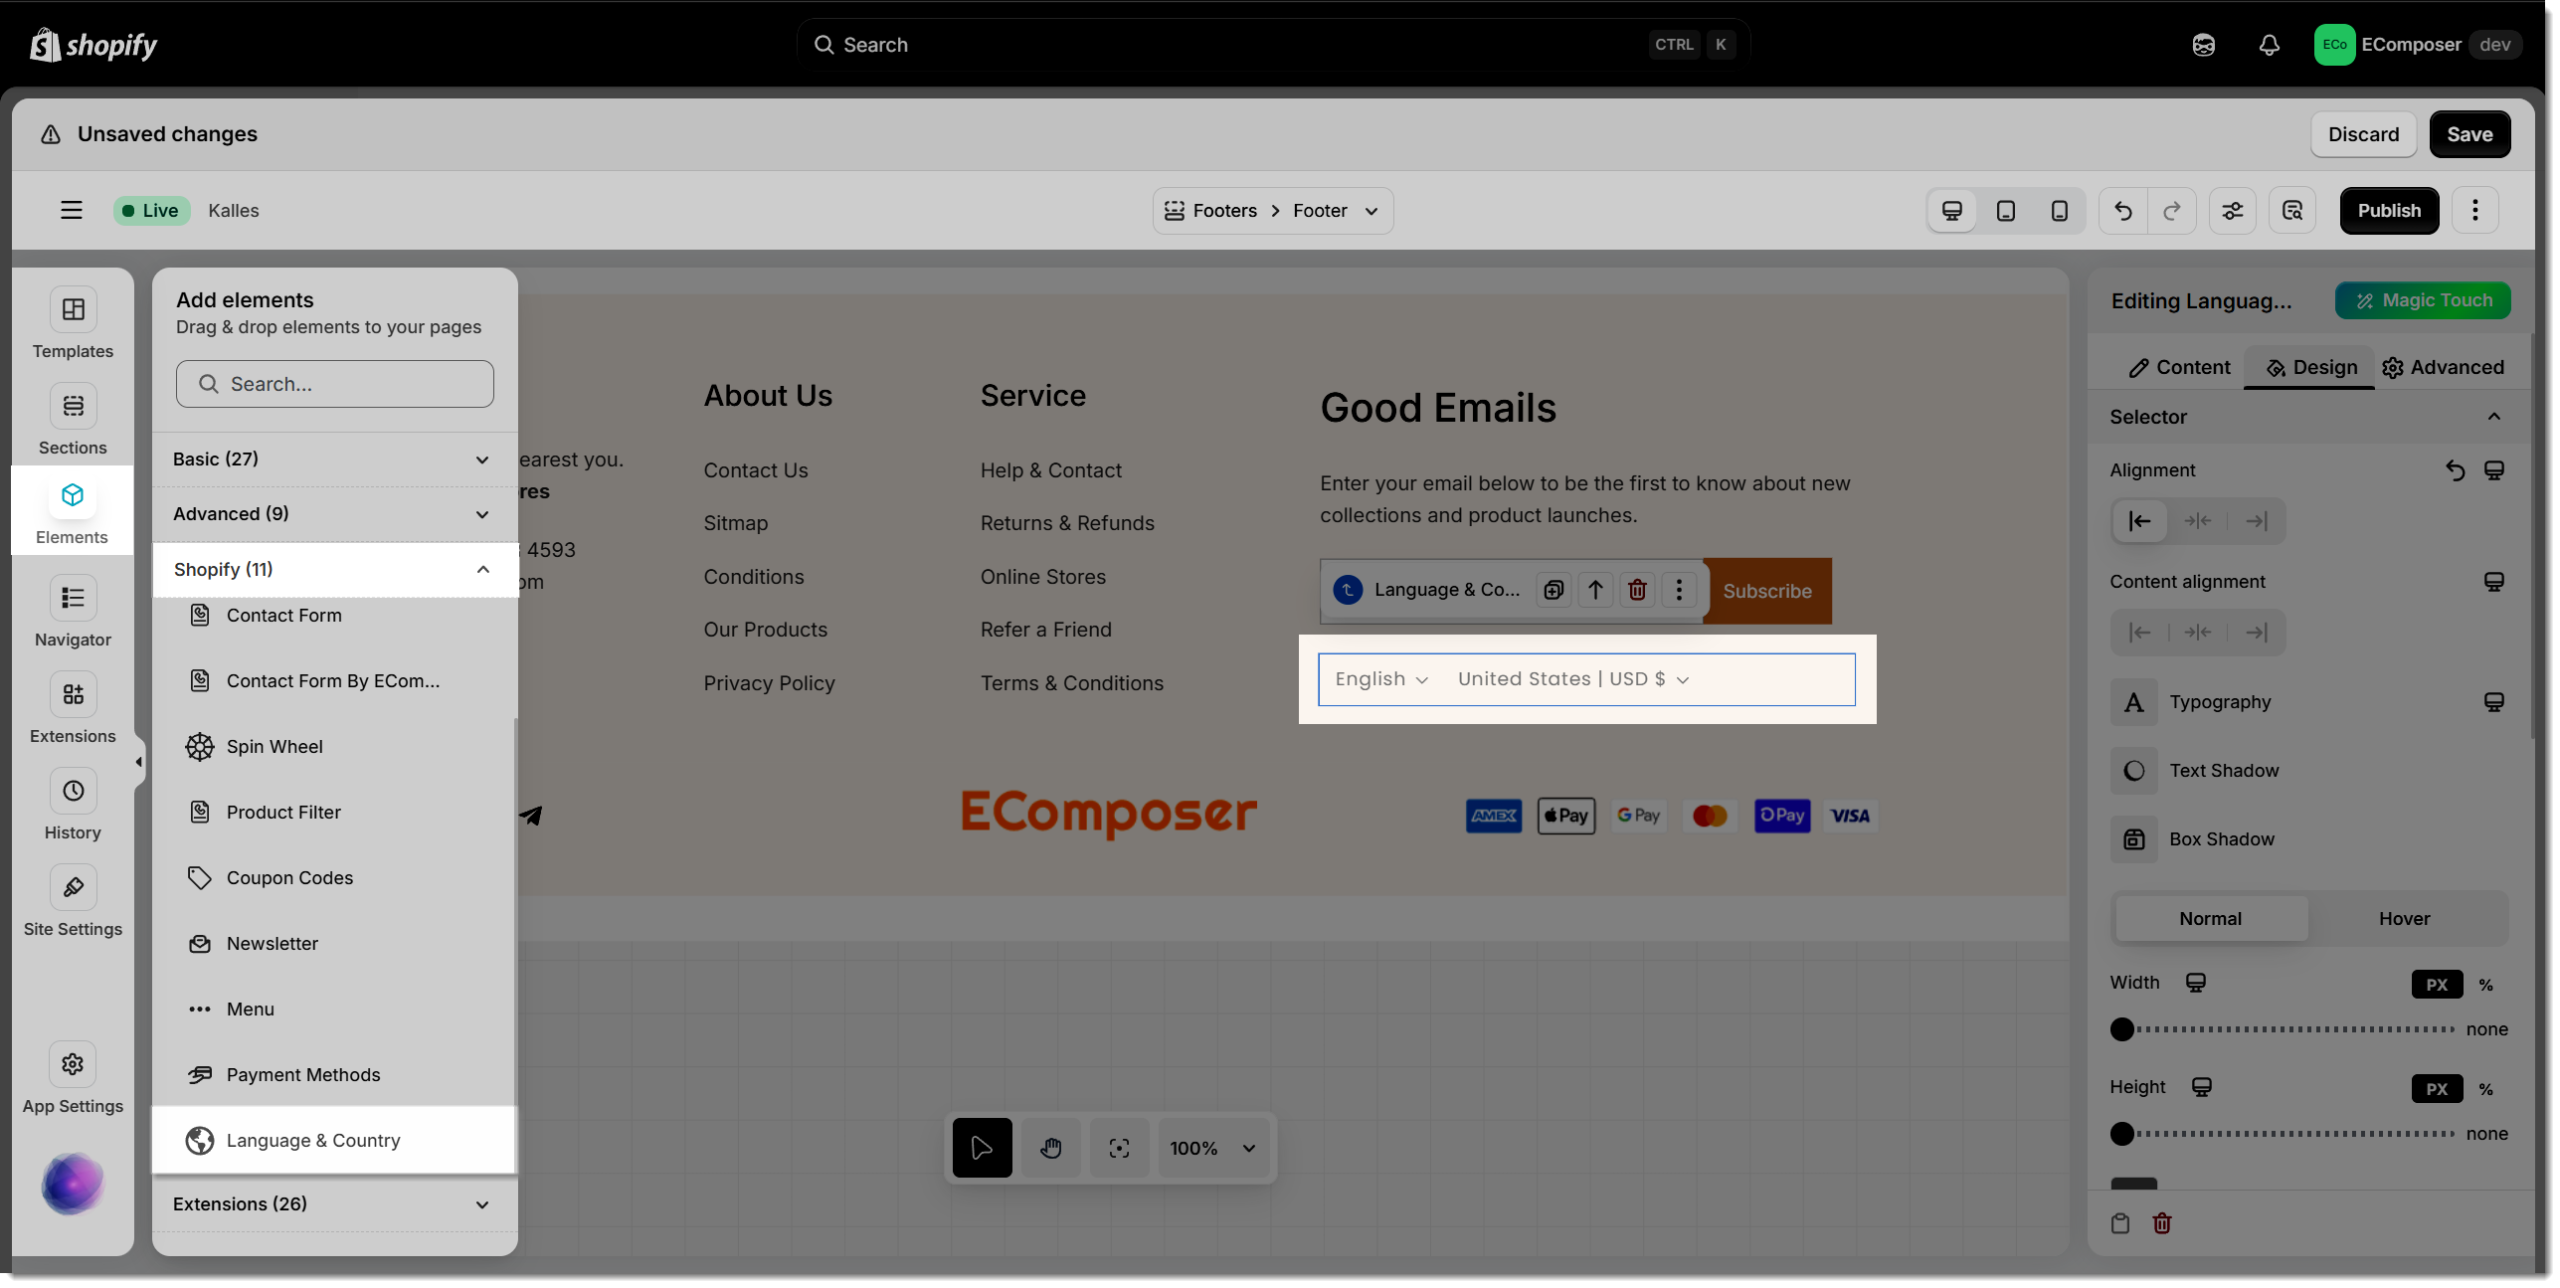Switch to Hover state
This screenshot has height=1288, width=2560.
pyautogui.click(x=2404, y=918)
